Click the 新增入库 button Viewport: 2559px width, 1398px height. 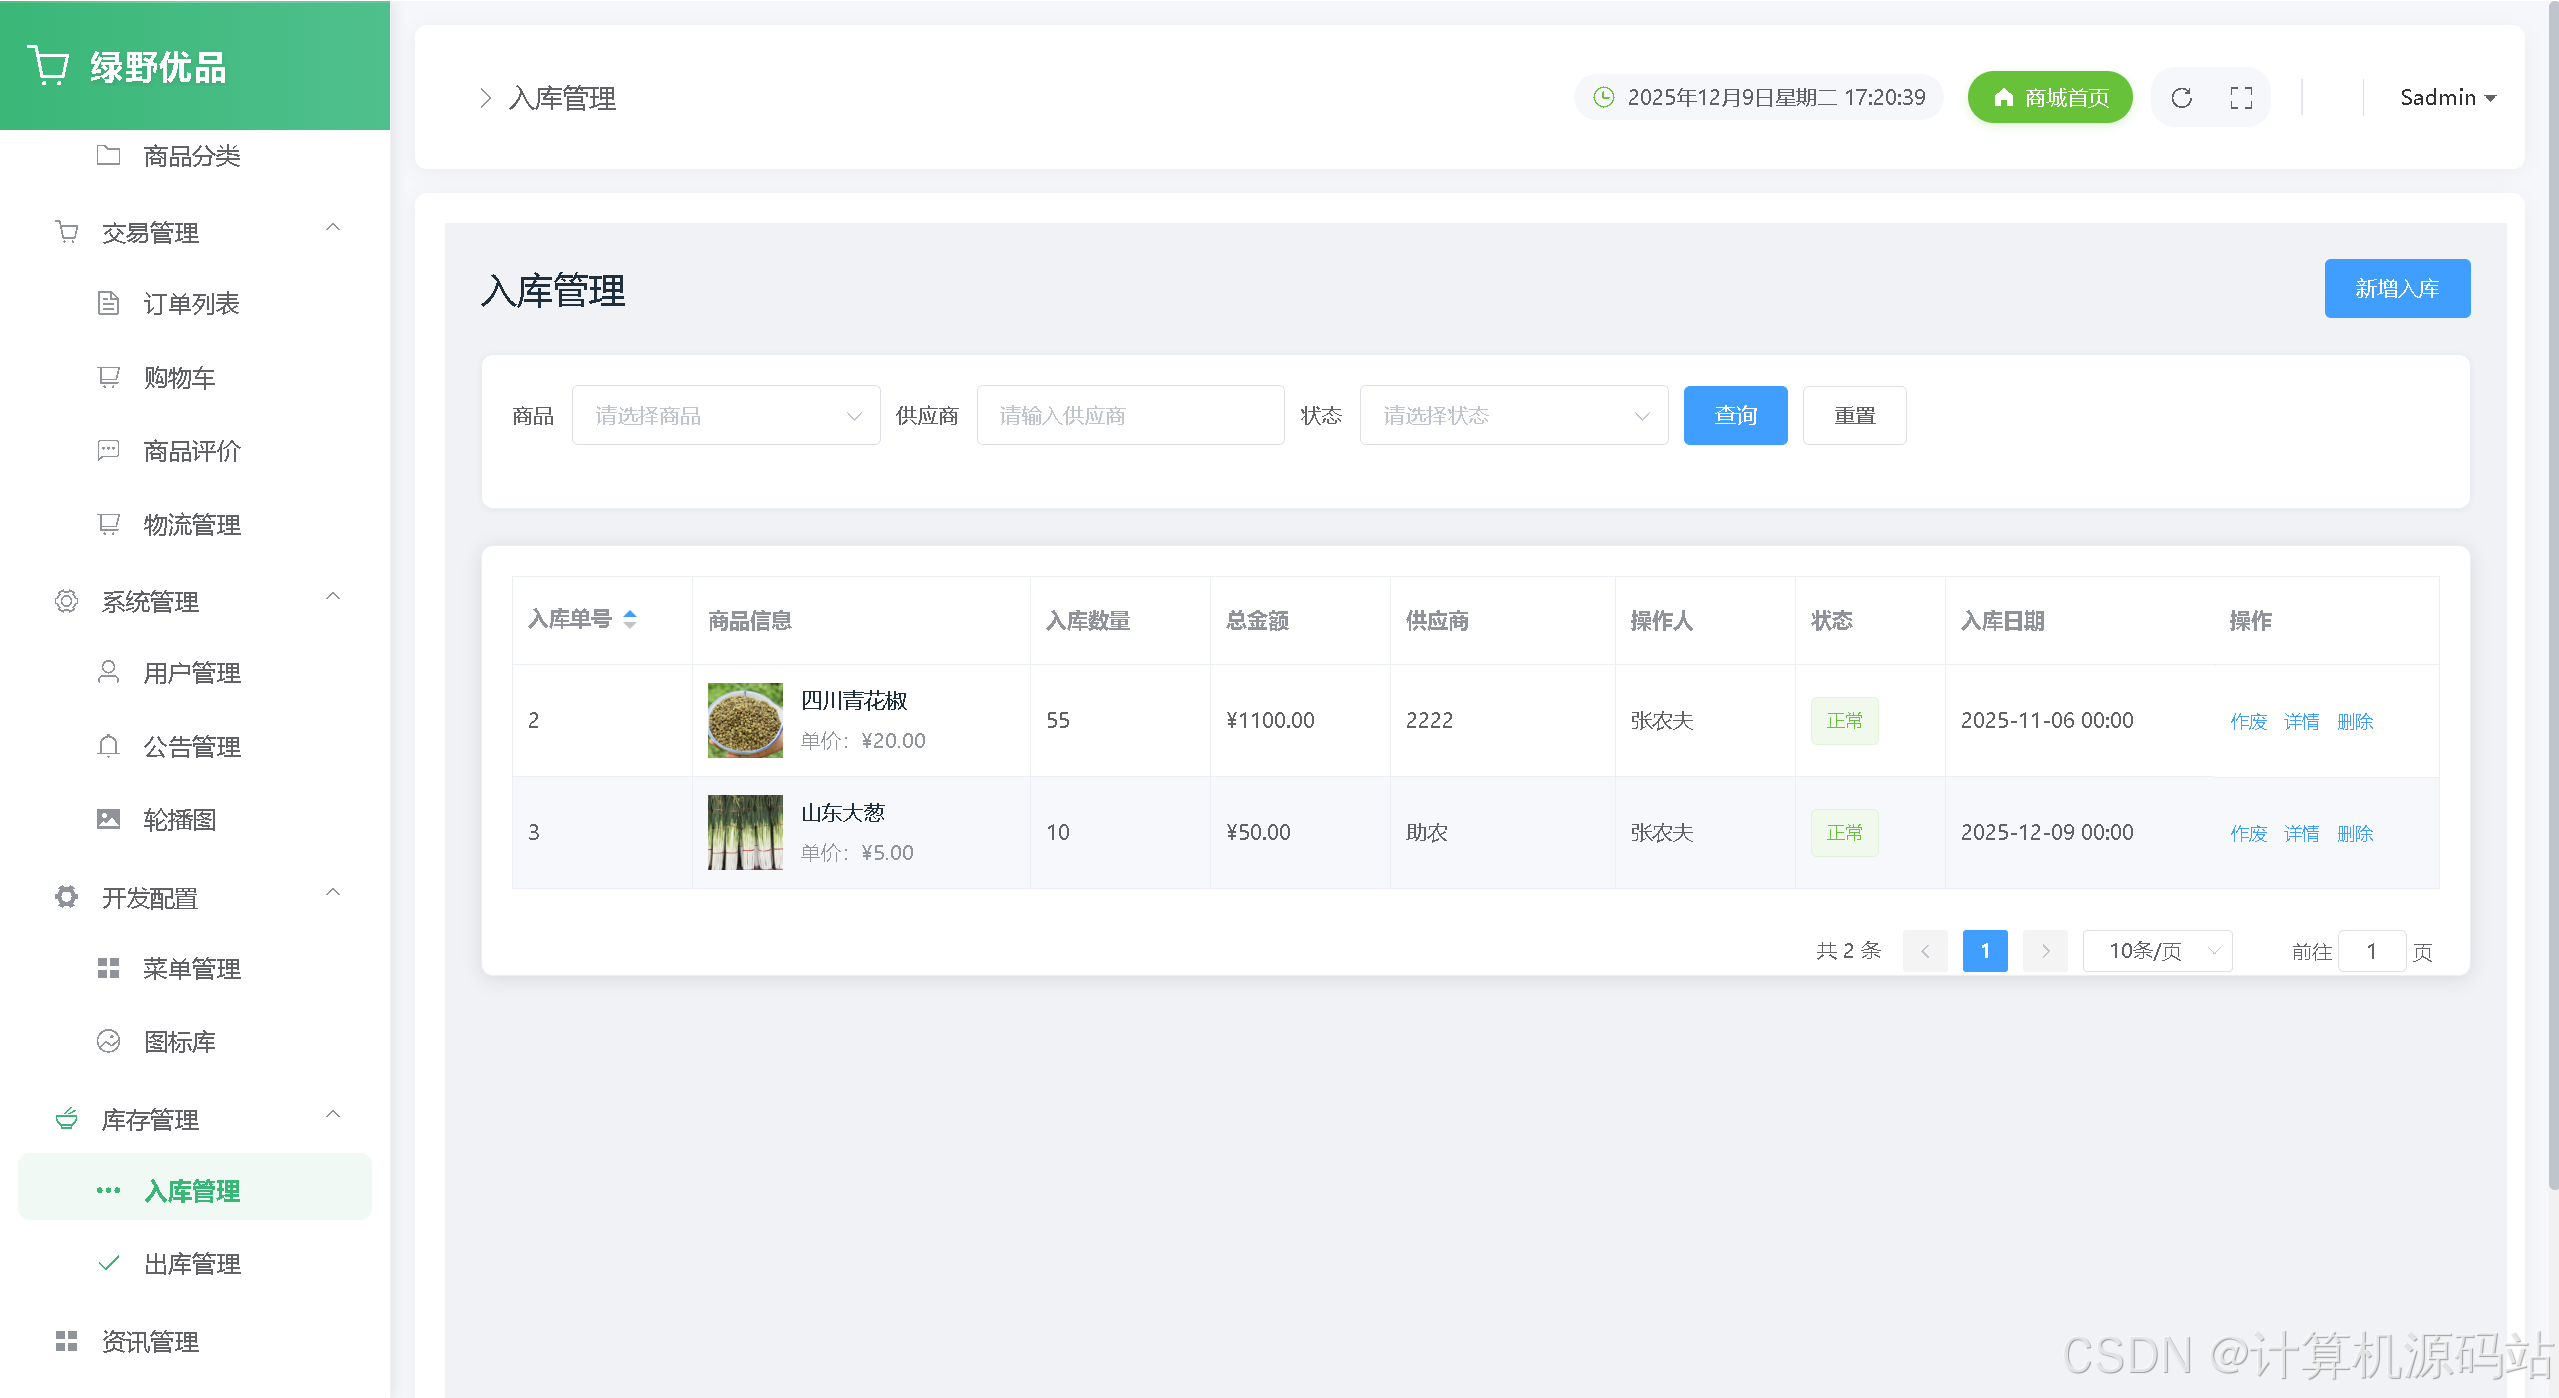coord(2396,289)
